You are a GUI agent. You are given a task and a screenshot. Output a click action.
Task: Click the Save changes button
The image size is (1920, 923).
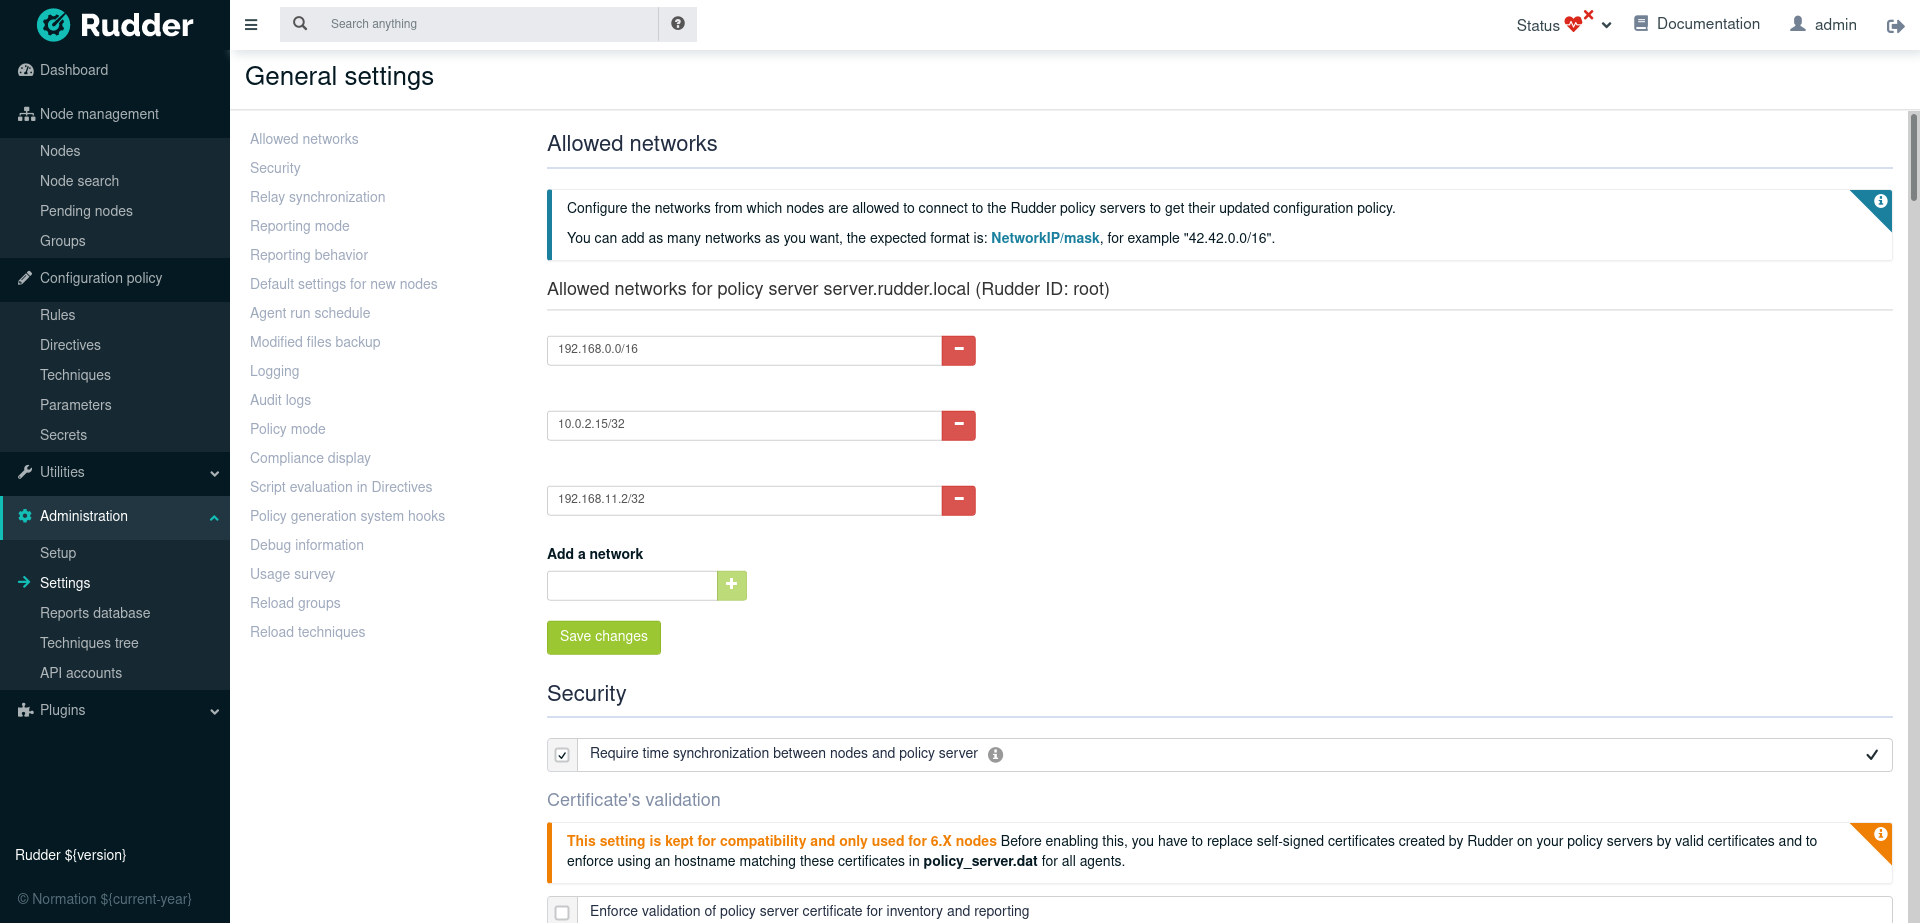pos(603,637)
